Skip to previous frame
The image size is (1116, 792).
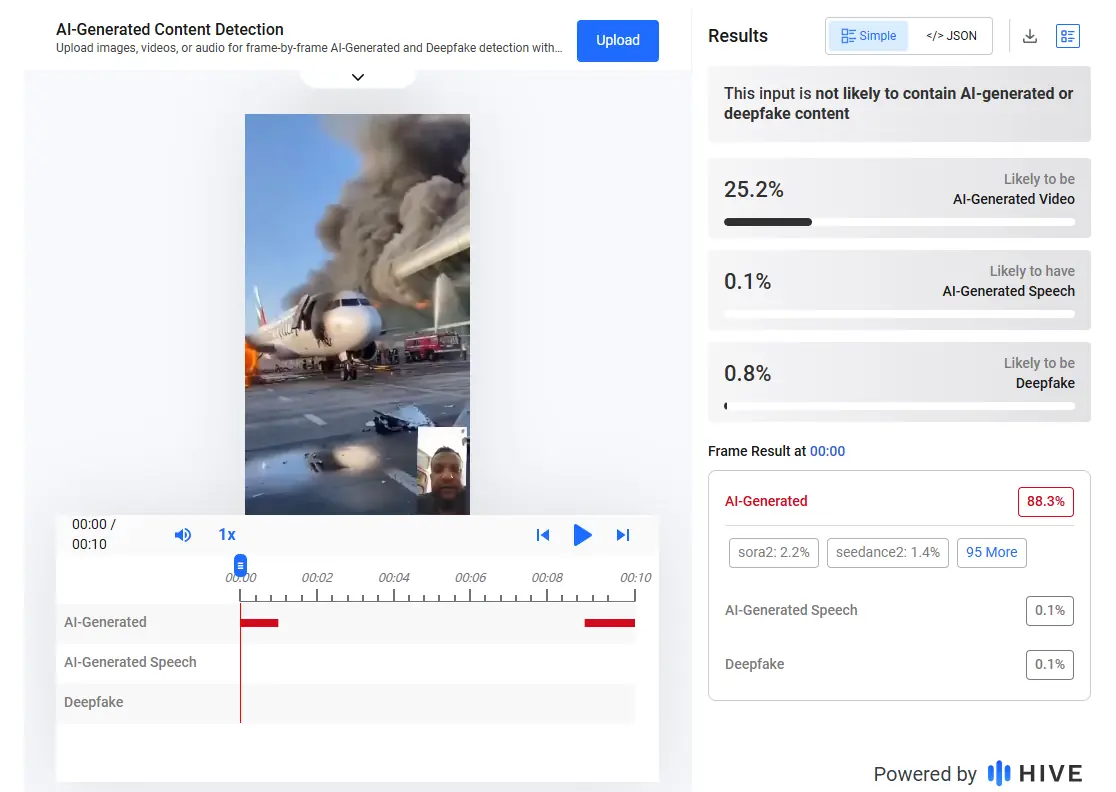coord(543,535)
